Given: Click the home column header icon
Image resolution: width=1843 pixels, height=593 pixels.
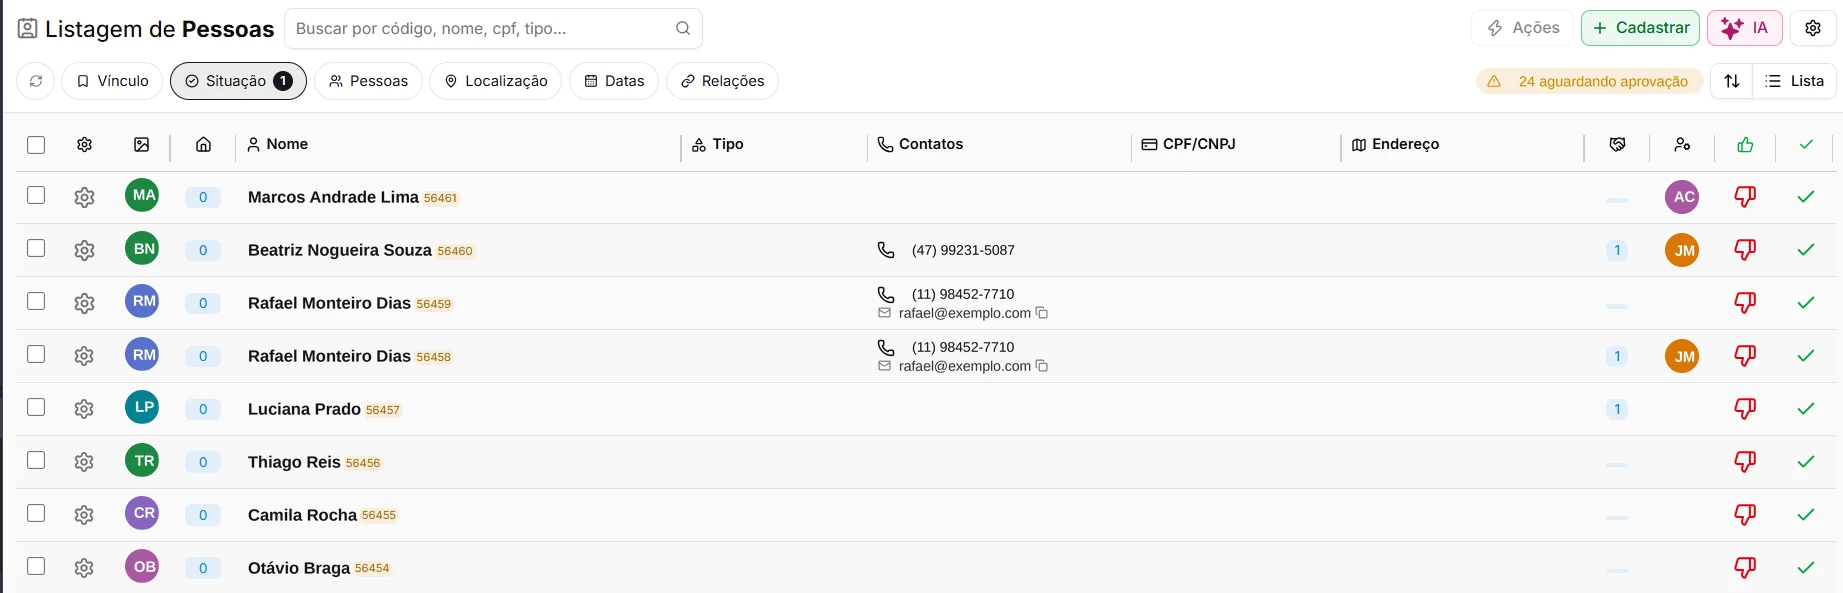Looking at the screenshot, I should (x=203, y=145).
